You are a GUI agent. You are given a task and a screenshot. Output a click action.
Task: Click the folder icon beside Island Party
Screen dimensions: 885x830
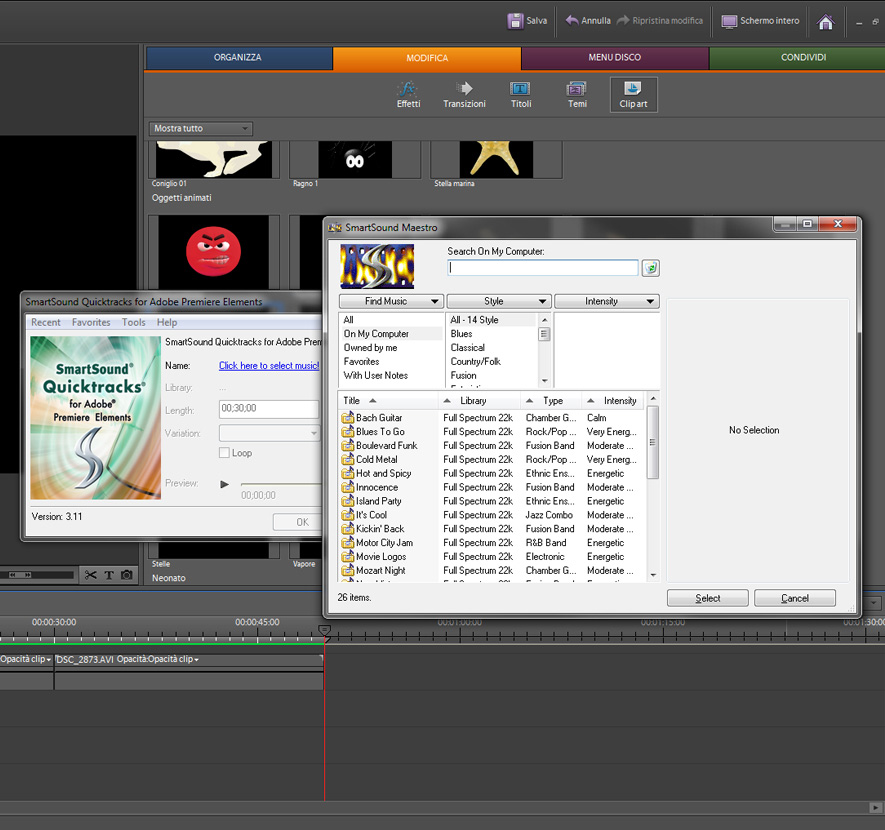(x=347, y=501)
